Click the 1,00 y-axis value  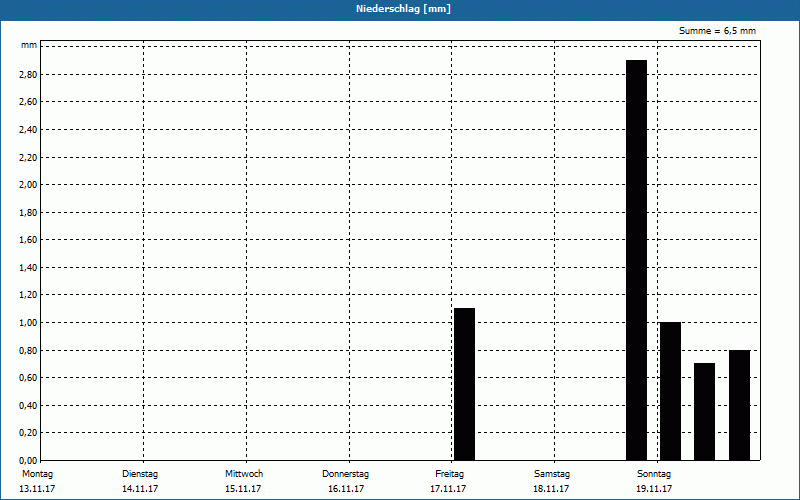click(x=28, y=322)
